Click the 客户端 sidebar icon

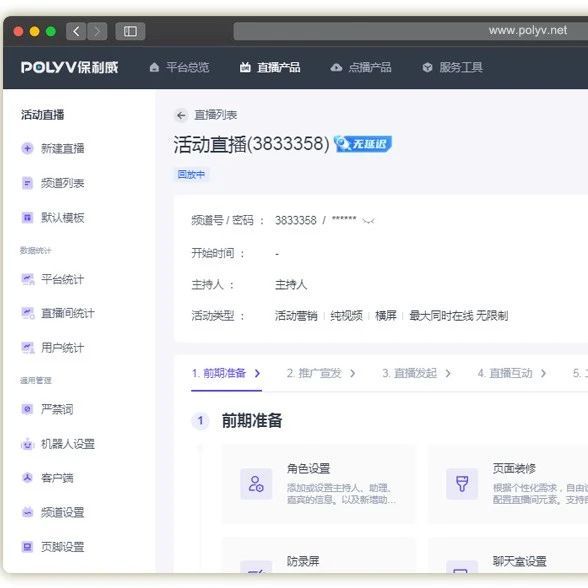(x=27, y=478)
